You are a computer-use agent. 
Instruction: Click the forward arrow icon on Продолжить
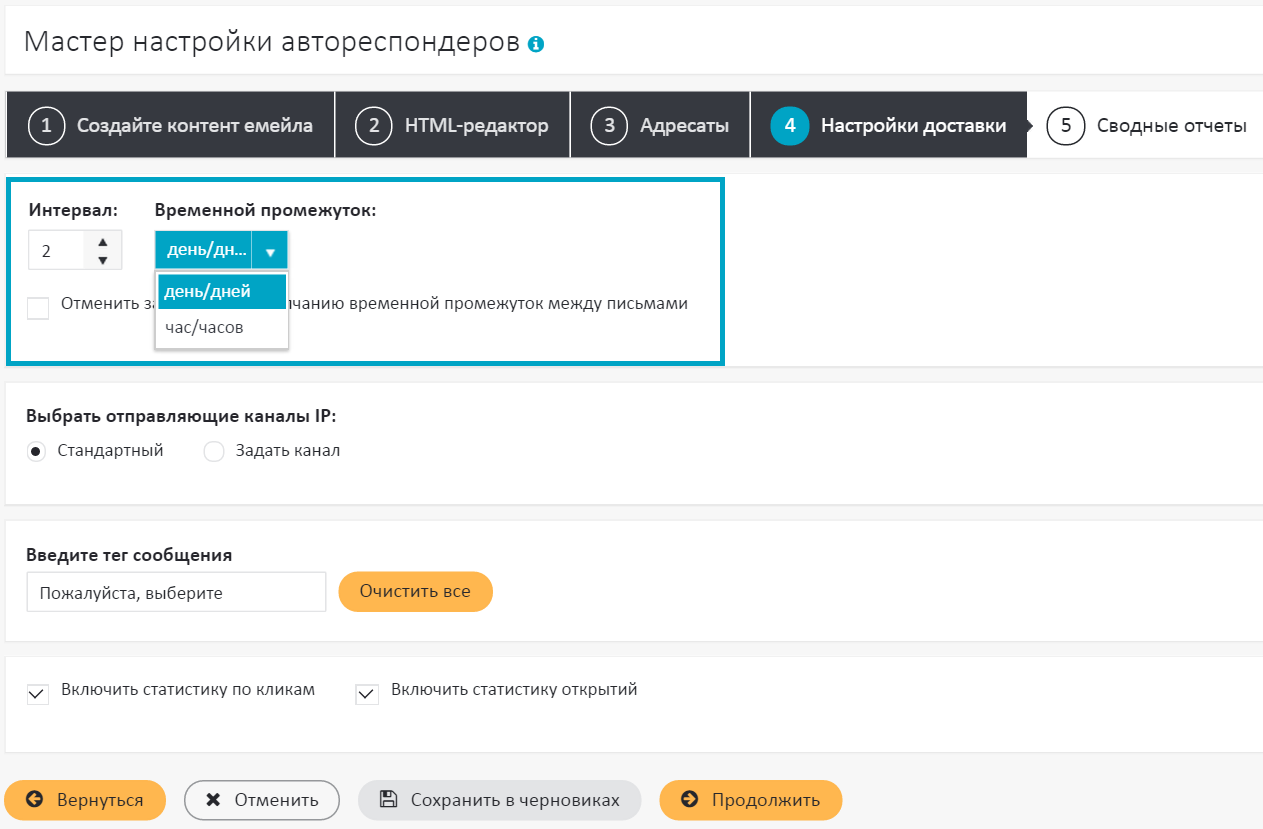pyautogui.click(x=689, y=800)
